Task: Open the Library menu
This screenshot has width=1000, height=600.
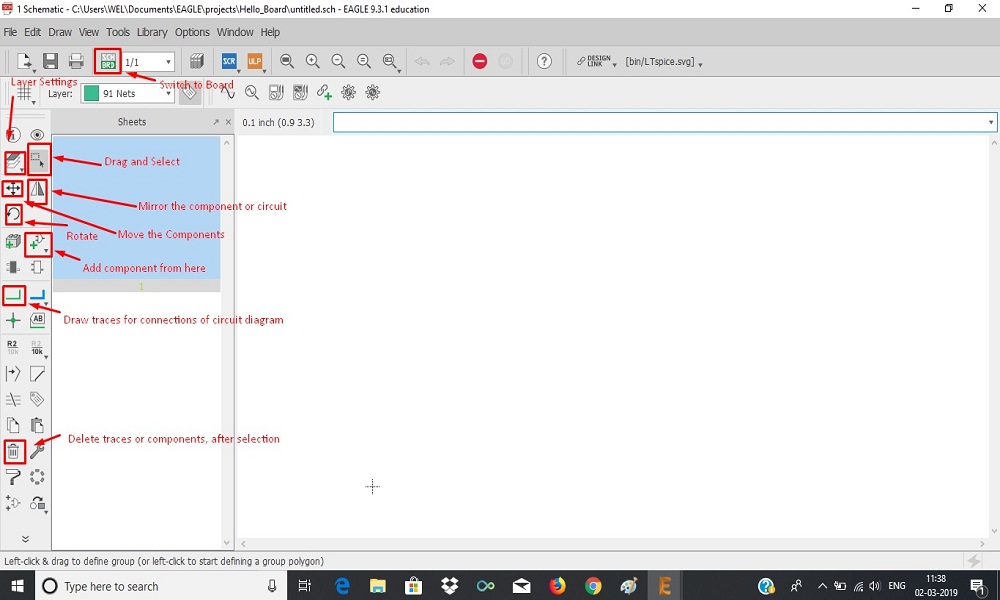Action: (x=152, y=32)
